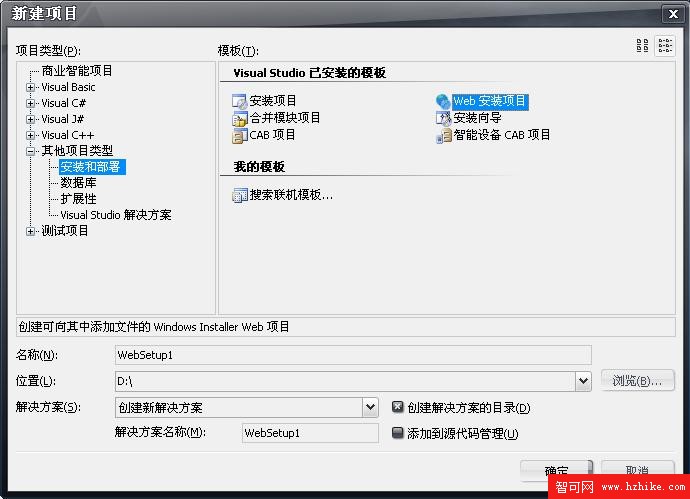Select the 合并模块项目 template icon
Viewport: 690px width, 499px height.
240,118
